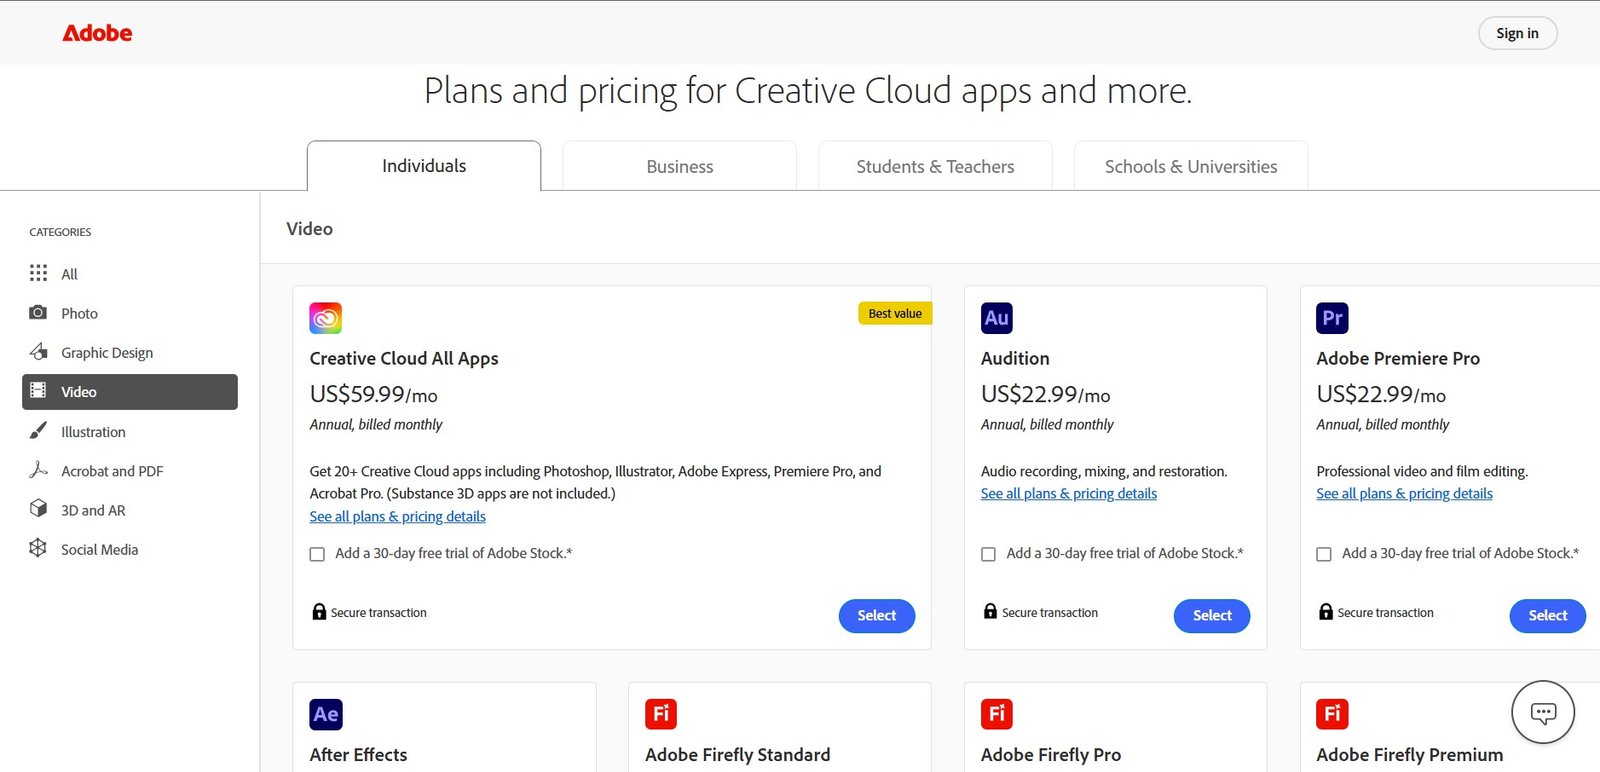Click the 3D and AR cube icon
The width and height of the screenshot is (1600, 772).
pos(38,508)
